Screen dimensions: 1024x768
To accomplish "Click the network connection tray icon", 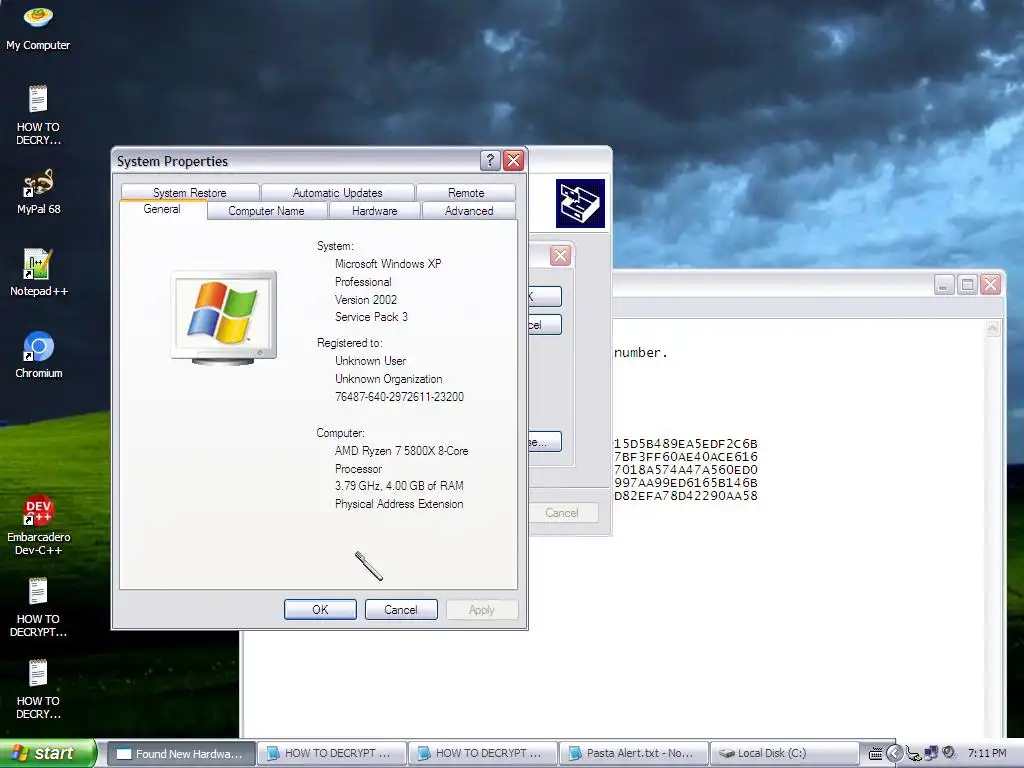I will point(931,754).
